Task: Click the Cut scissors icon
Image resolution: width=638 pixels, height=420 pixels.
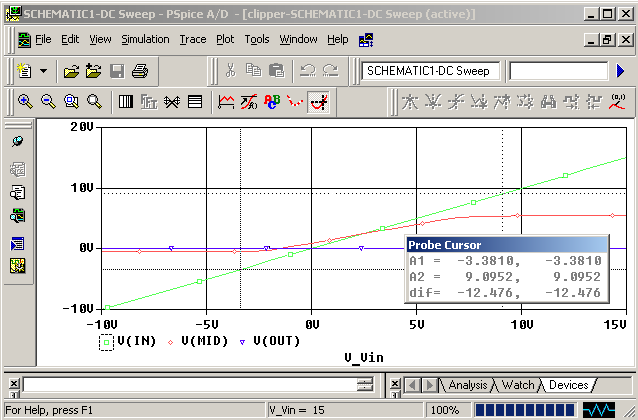Action: [231, 70]
